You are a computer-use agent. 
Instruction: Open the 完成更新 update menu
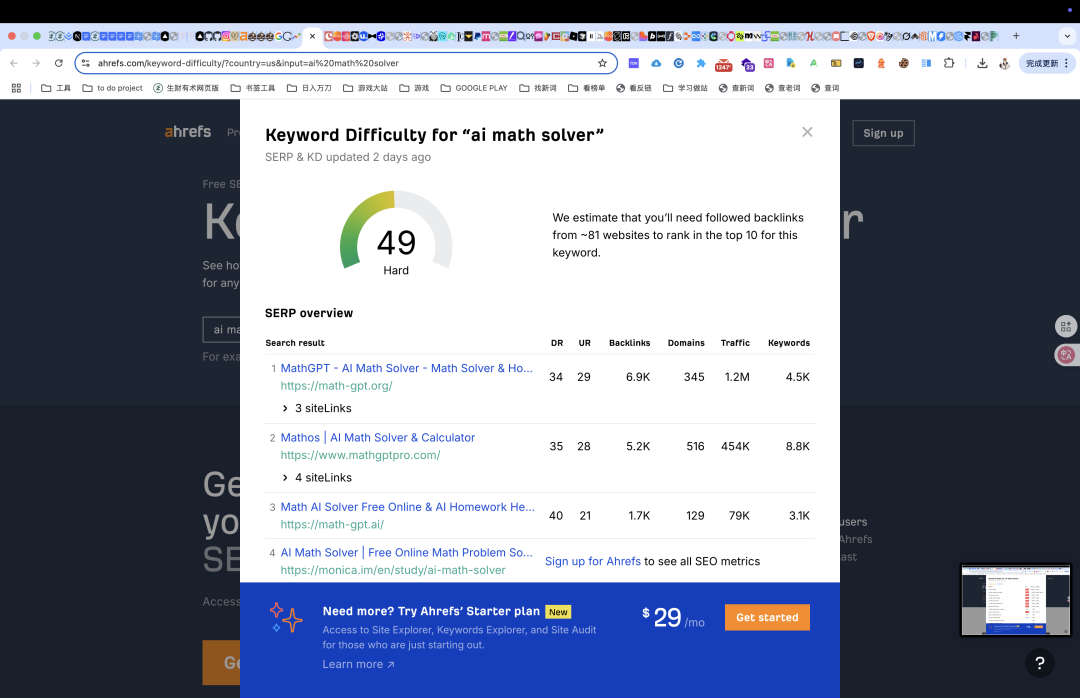1047,63
